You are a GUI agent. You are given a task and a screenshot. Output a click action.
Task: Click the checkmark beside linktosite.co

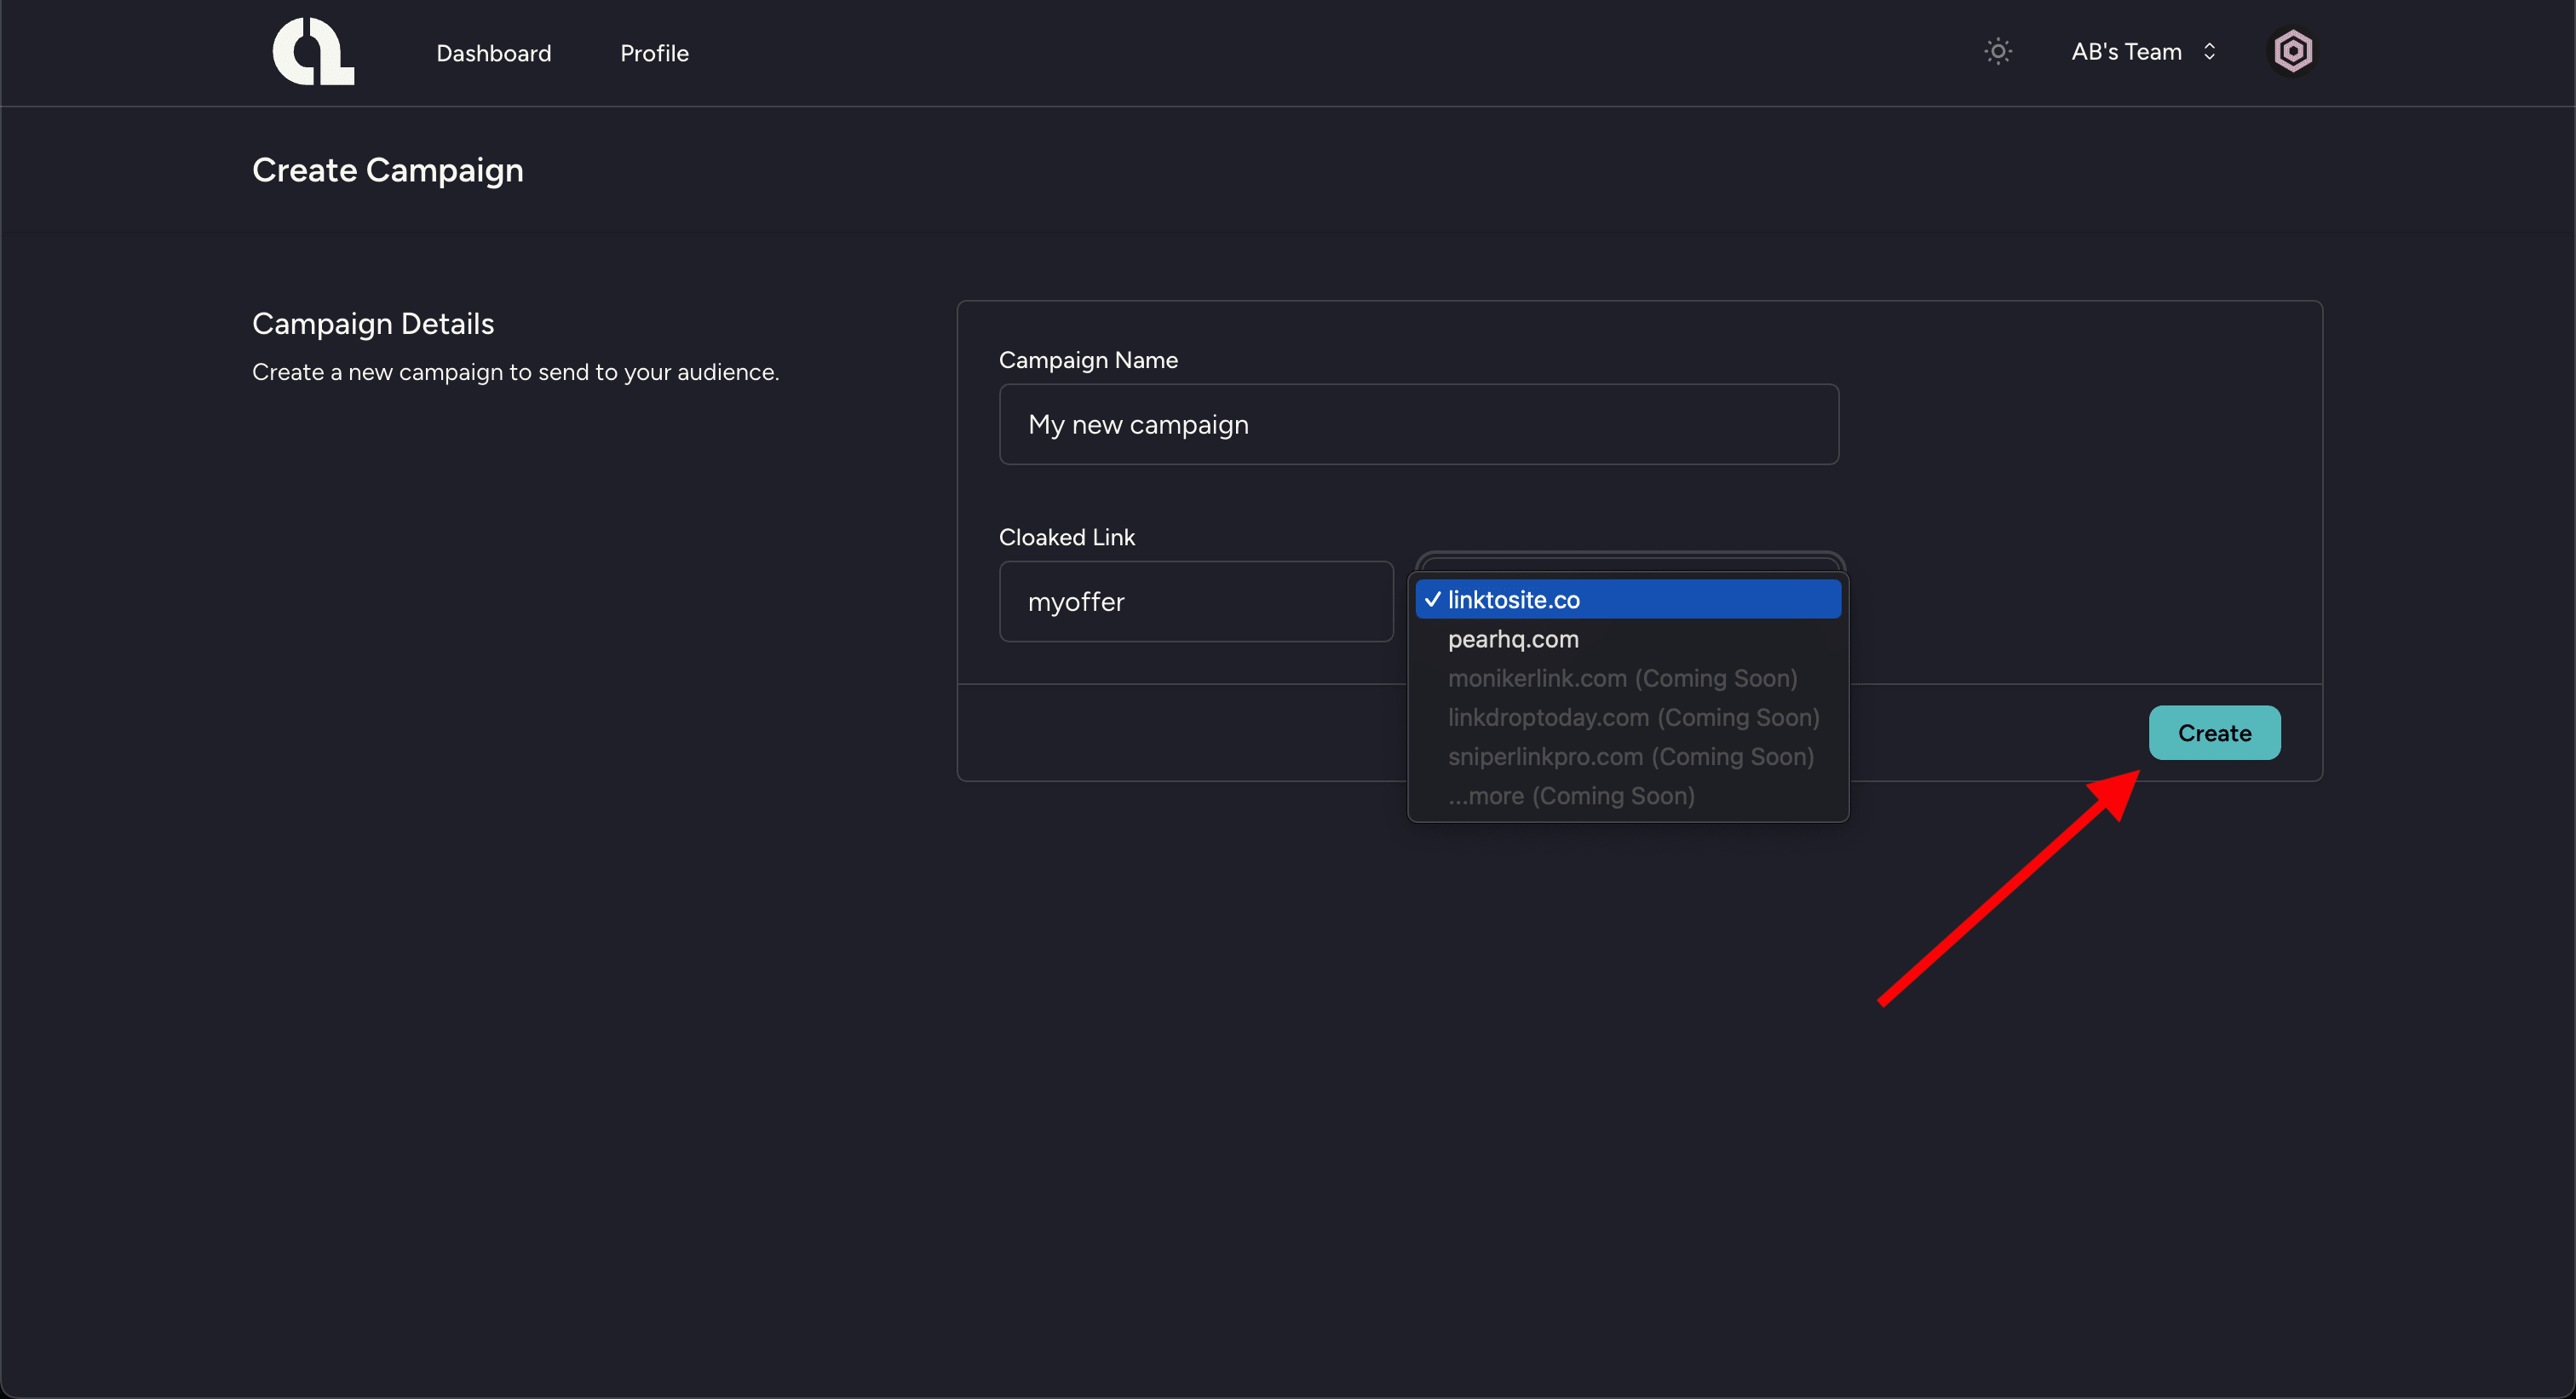1432,599
